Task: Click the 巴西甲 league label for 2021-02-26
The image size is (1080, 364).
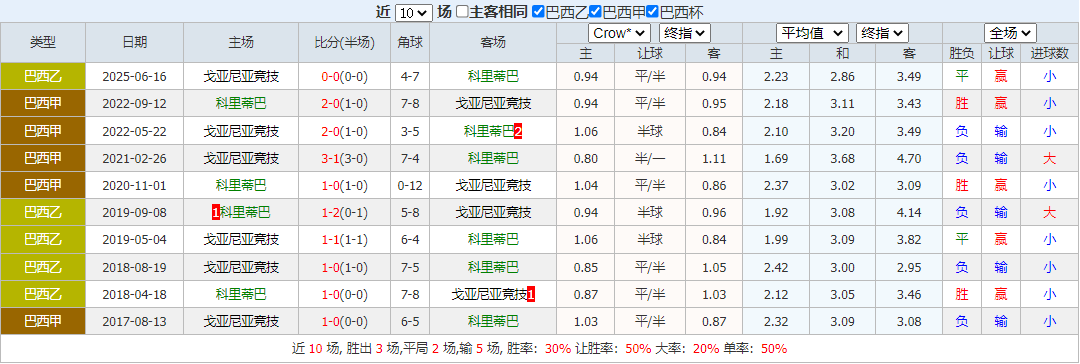Action: point(43,159)
